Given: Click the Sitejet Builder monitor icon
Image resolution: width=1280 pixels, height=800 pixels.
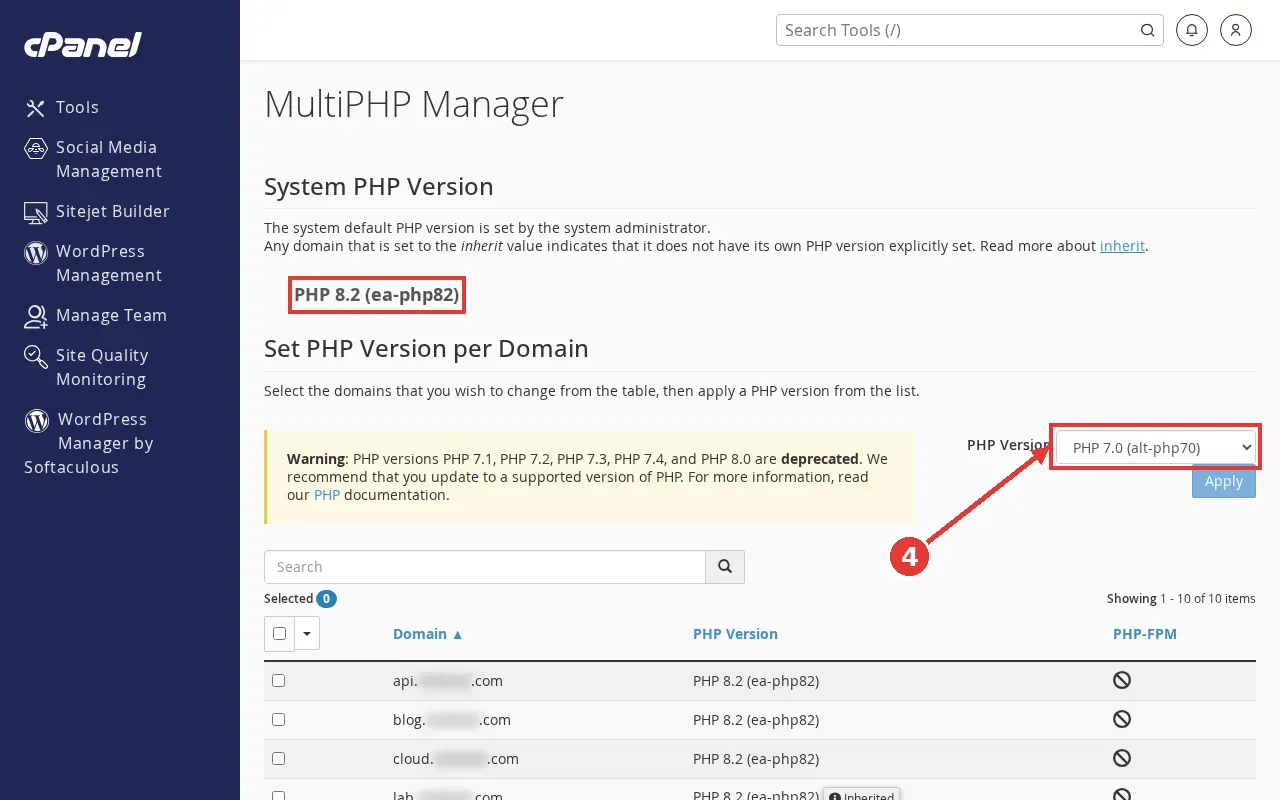Looking at the screenshot, I should click(36, 212).
